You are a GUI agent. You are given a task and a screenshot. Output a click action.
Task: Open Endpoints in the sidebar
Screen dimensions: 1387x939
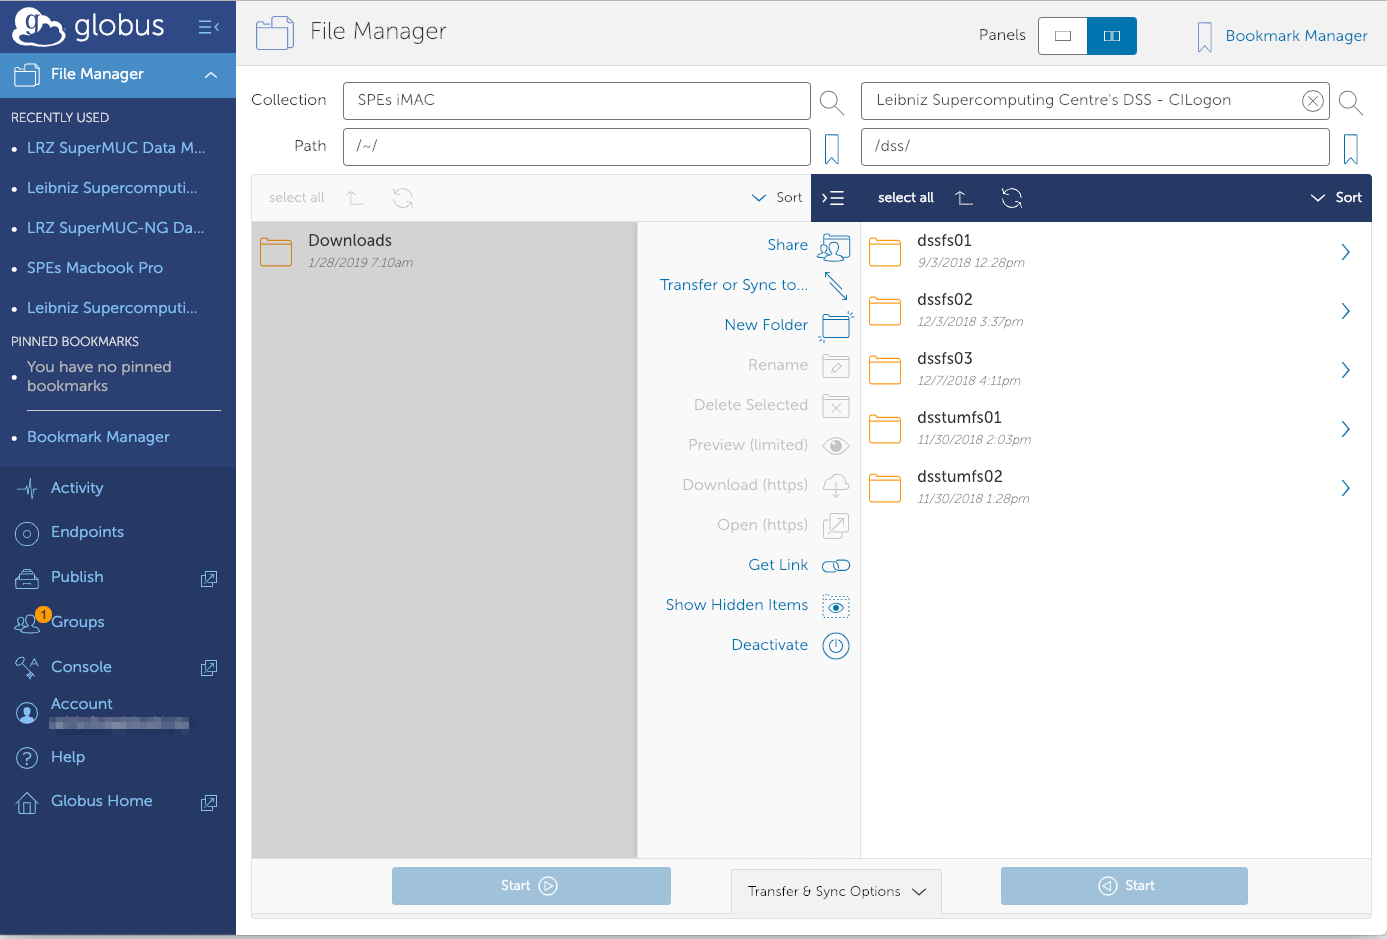tap(87, 532)
